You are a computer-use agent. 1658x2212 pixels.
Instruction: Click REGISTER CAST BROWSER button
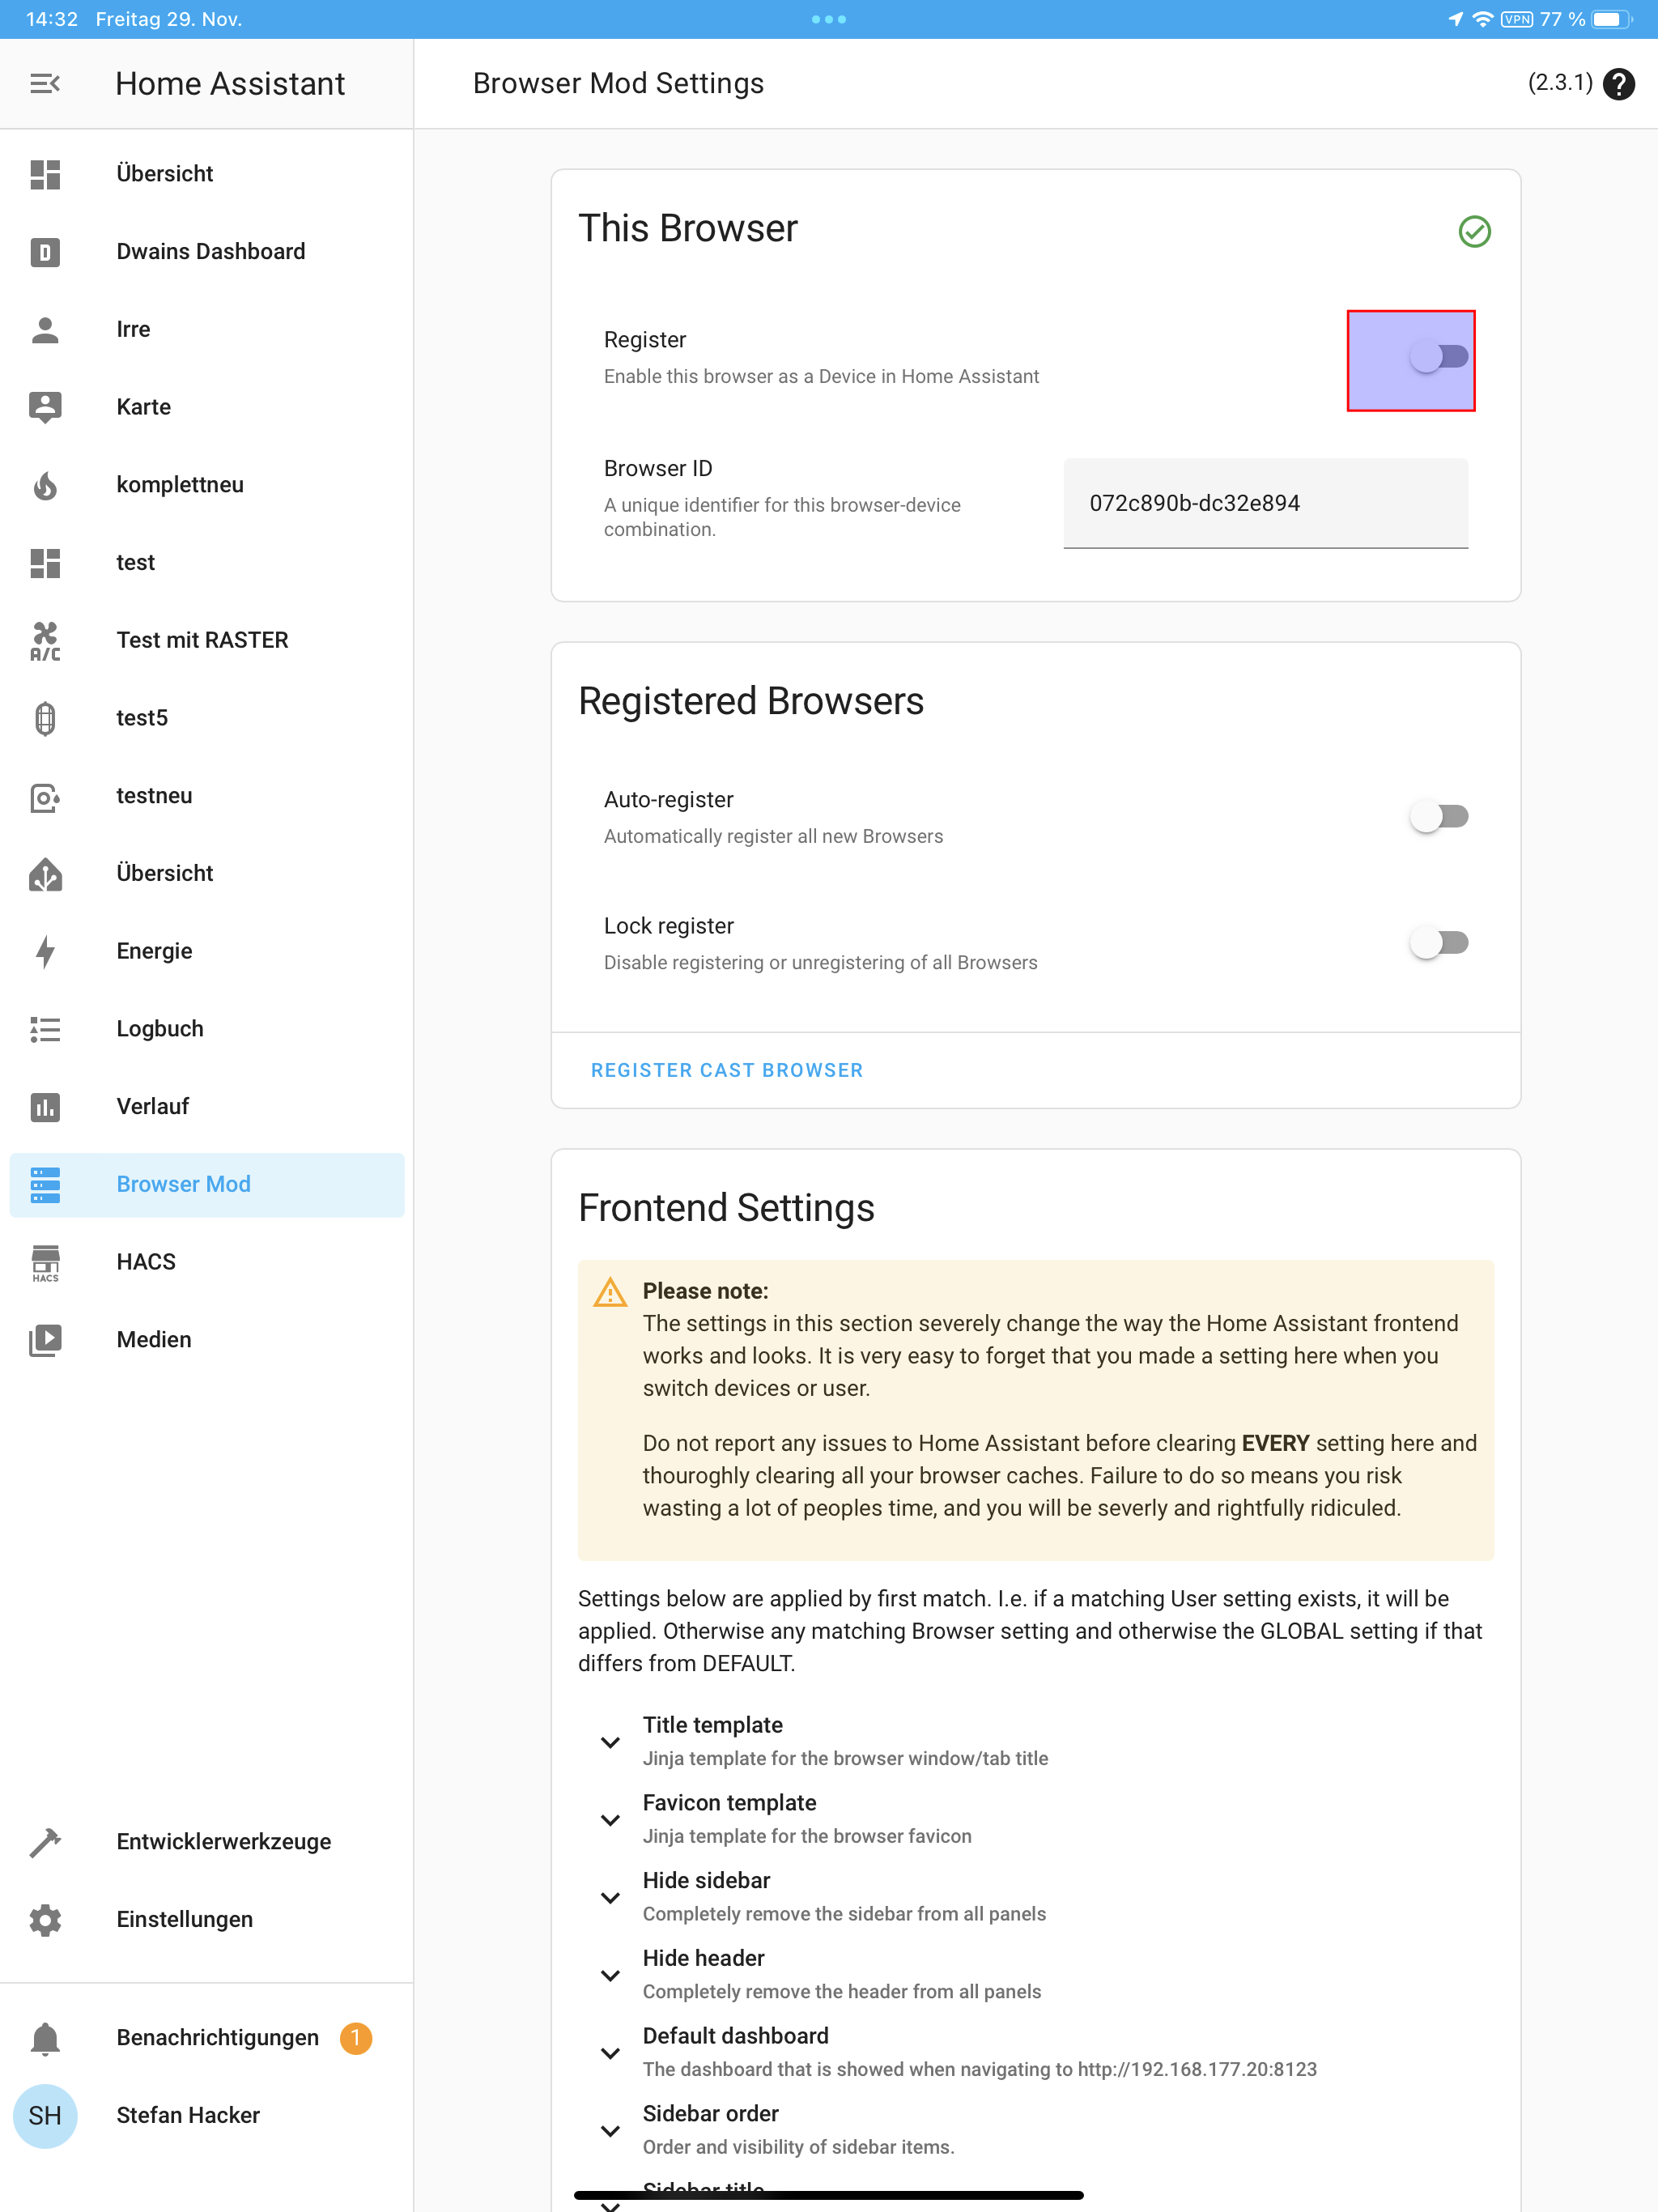pyautogui.click(x=726, y=1070)
